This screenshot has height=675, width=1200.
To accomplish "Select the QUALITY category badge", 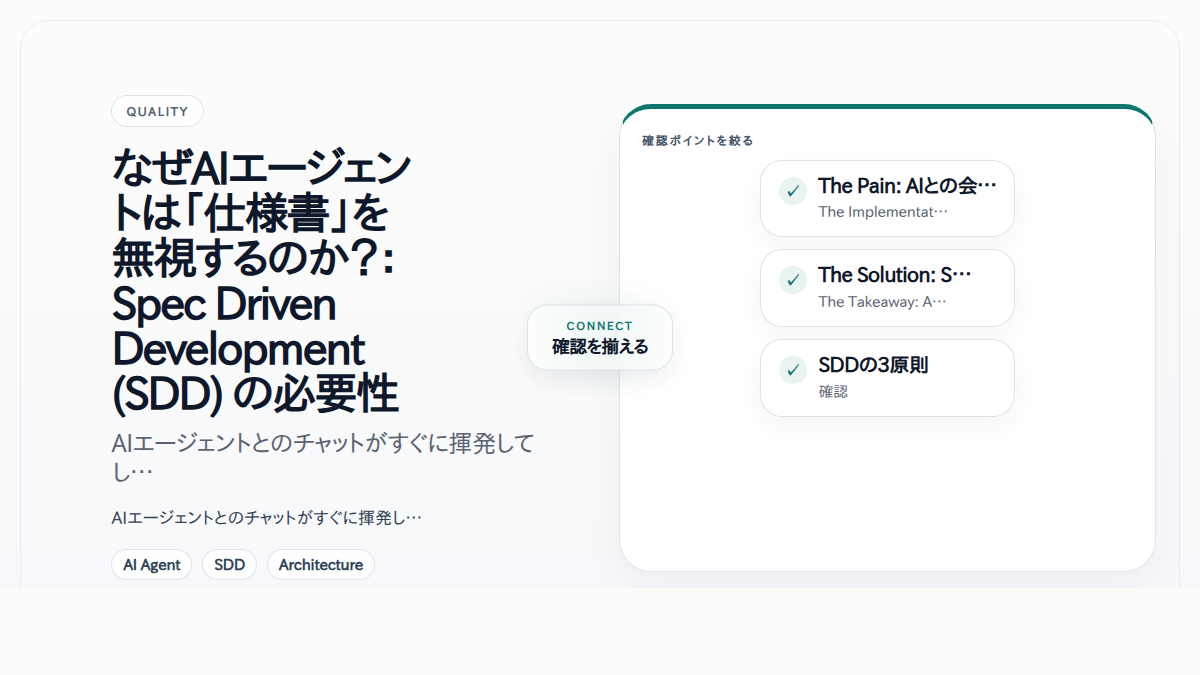I will 157,111.
